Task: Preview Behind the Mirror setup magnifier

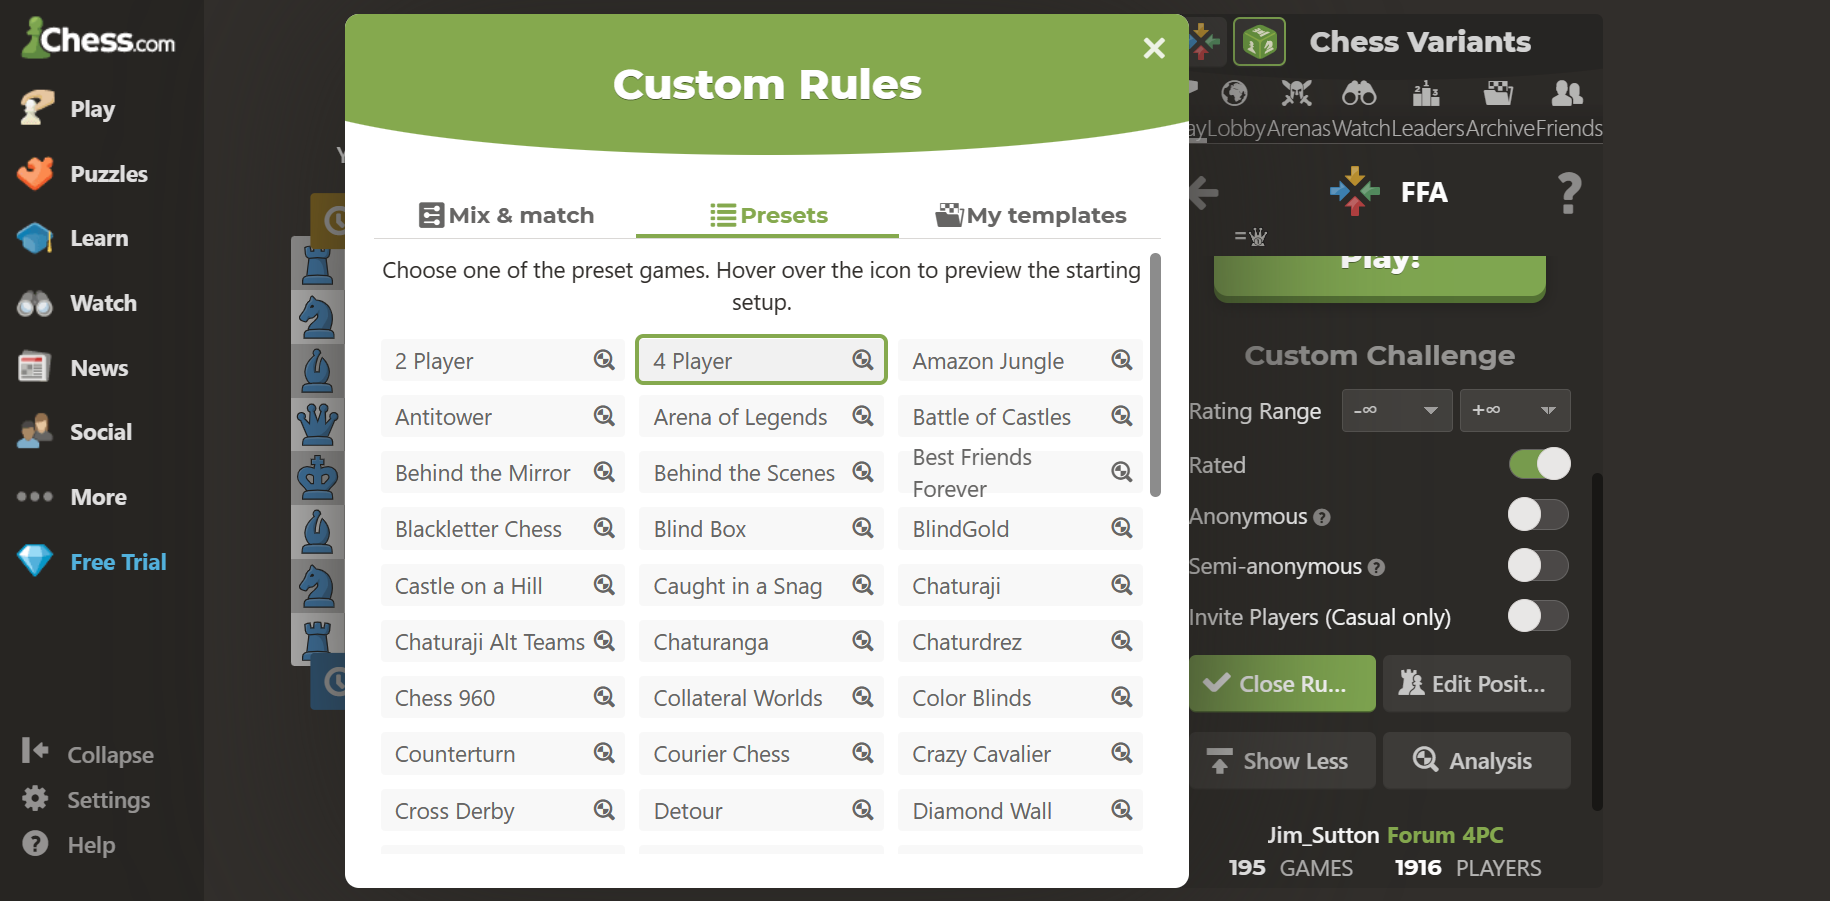Action: (604, 472)
